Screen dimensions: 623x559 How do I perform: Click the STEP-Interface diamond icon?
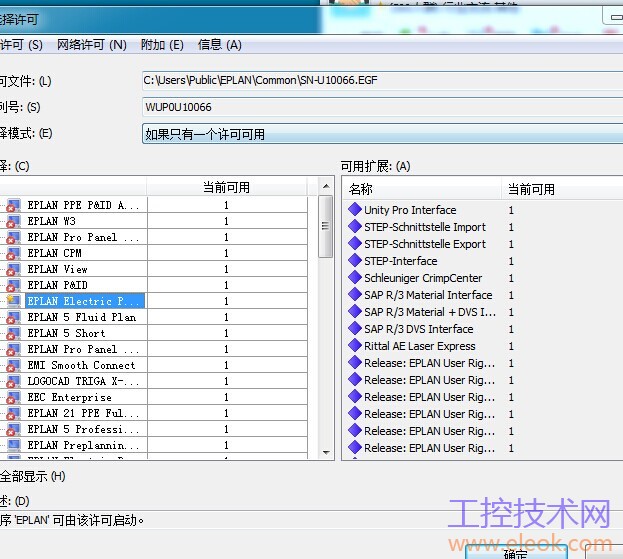354,261
